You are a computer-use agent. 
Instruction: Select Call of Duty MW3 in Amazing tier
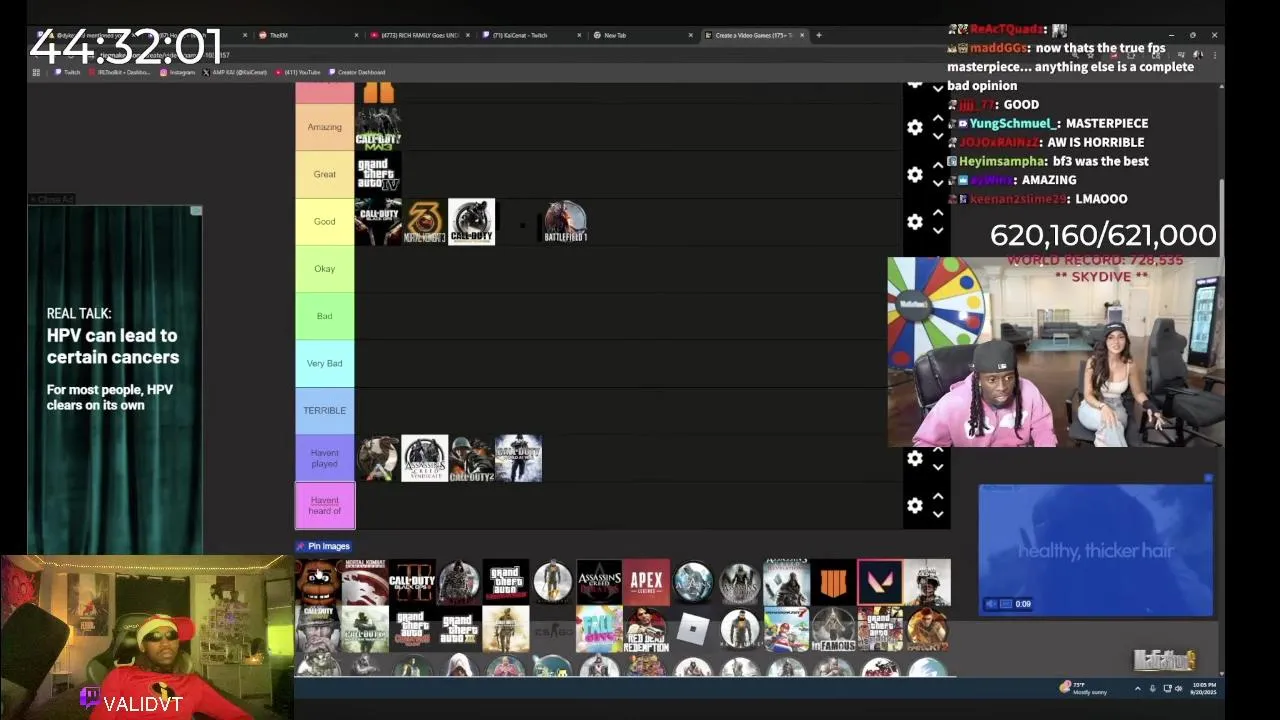378,127
